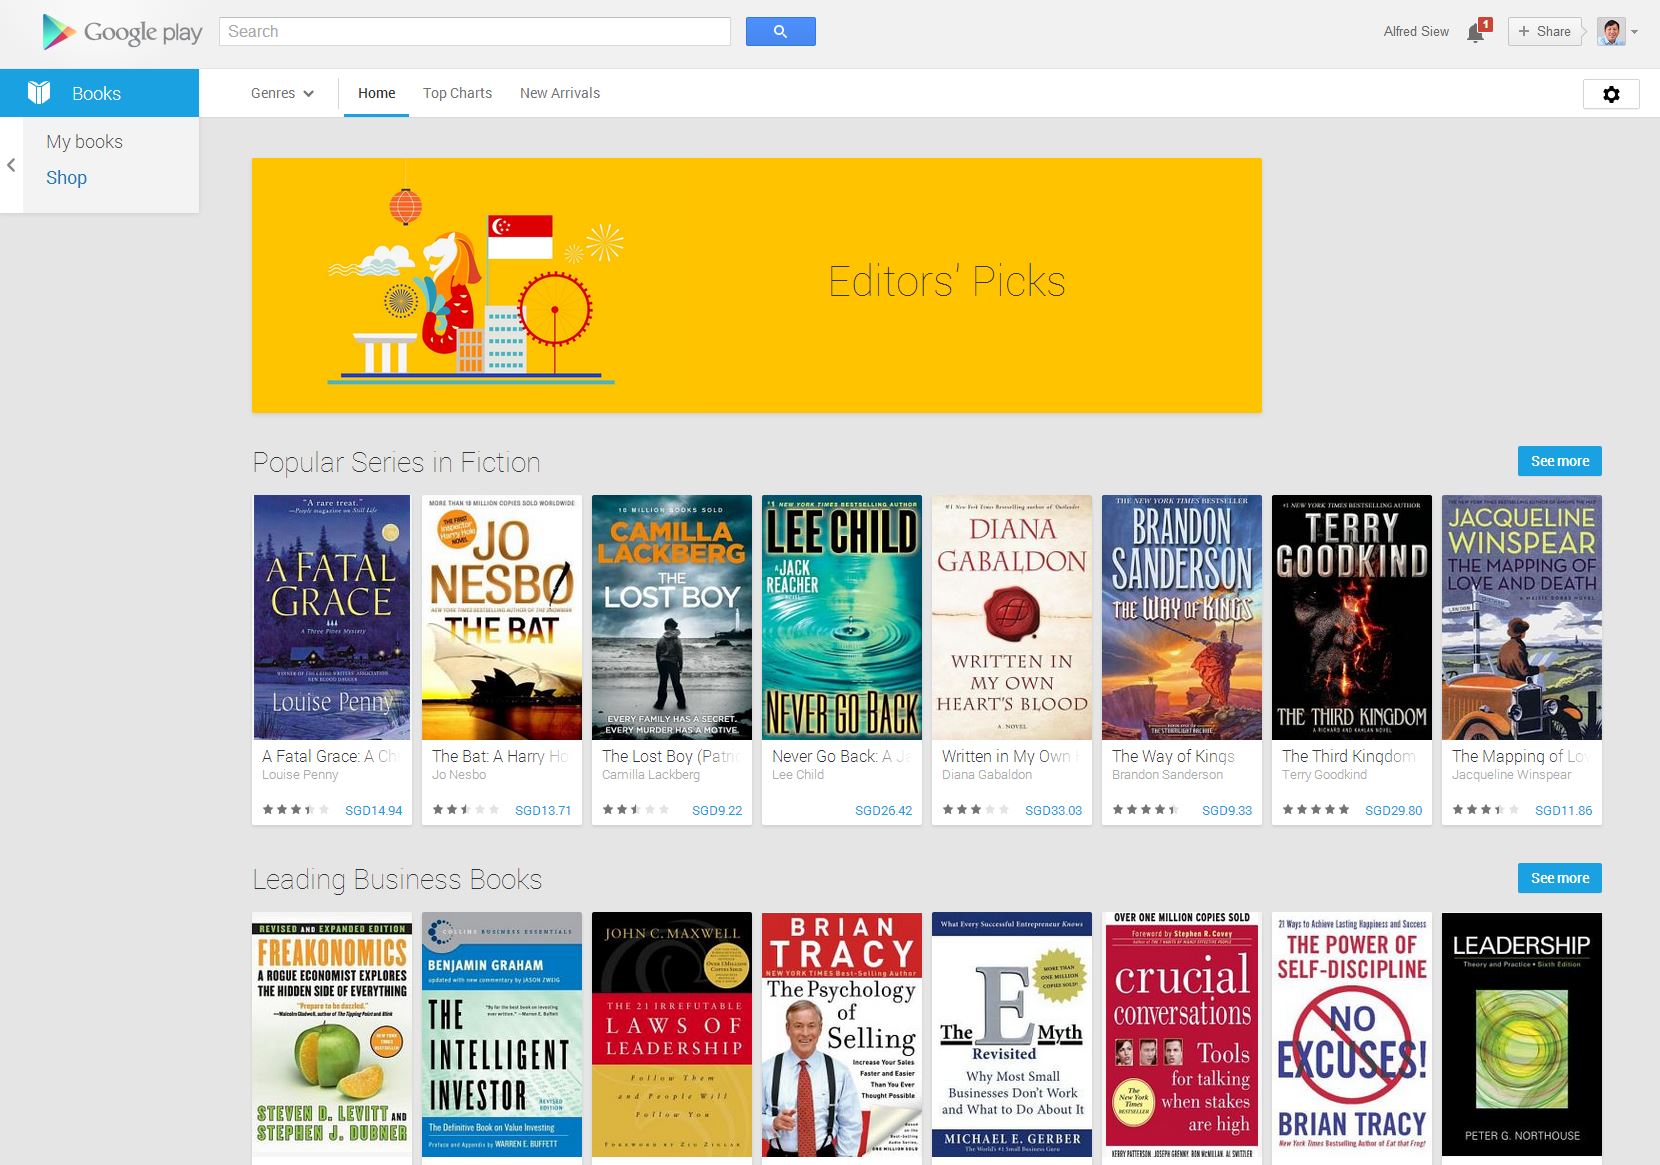Click SGD14.94 price for A Fatal Grace
The height and width of the screenshot is (1165, 1660).
tap(373, 811)
